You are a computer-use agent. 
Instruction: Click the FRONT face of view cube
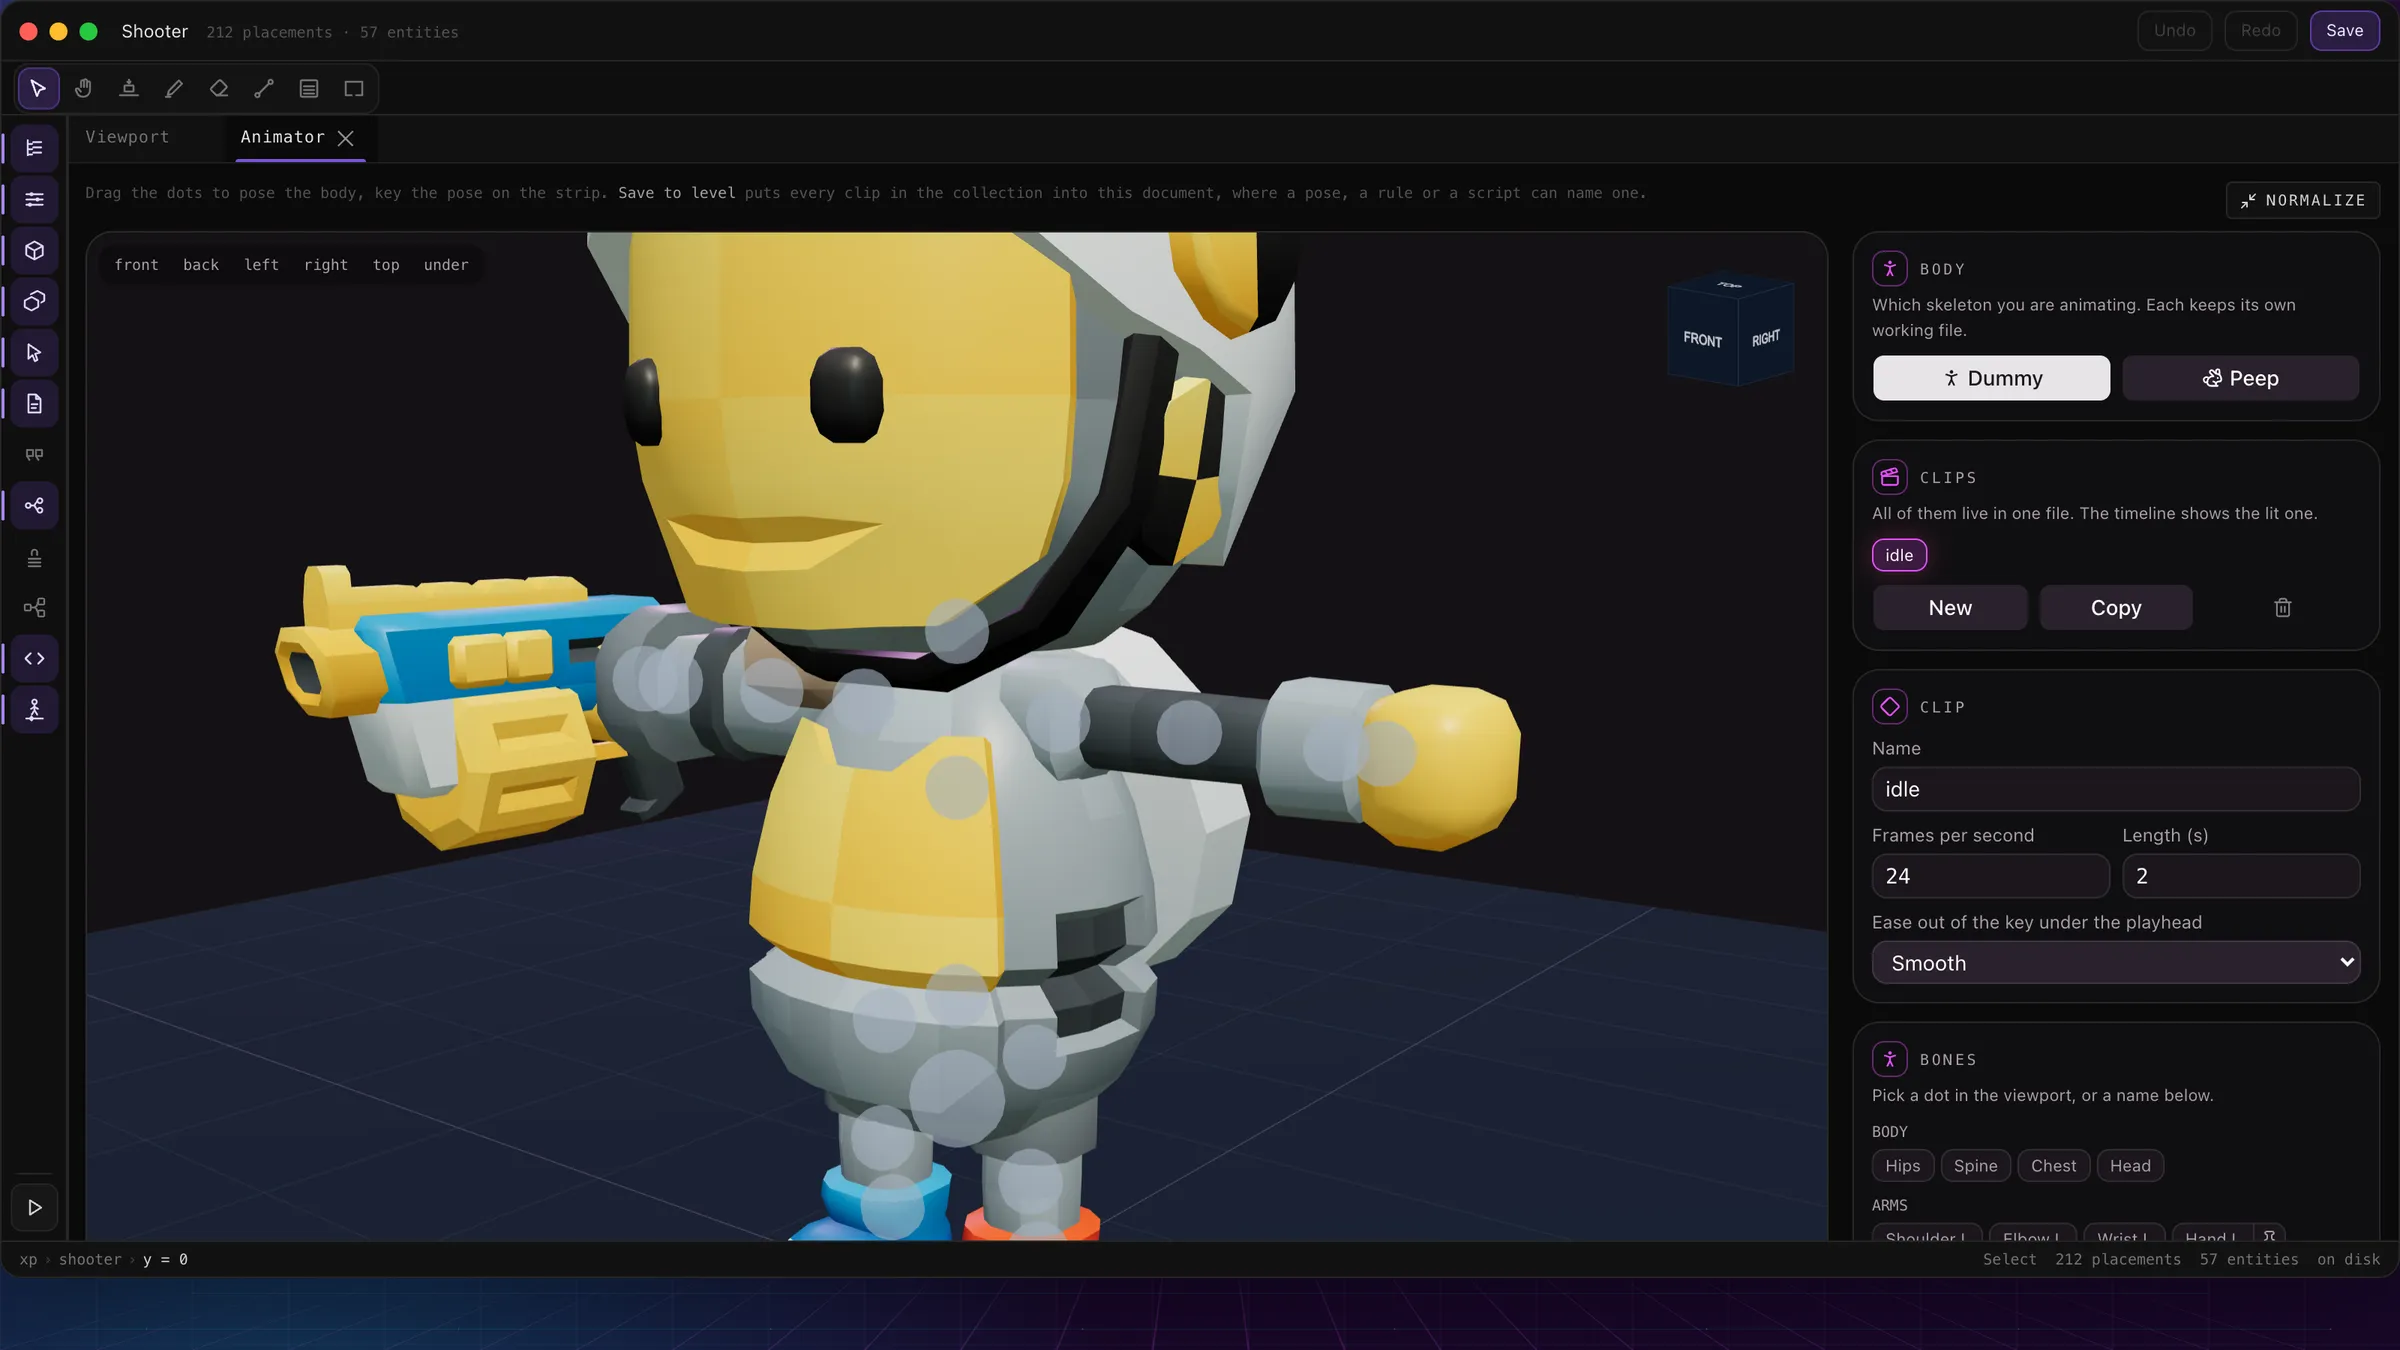[x=1702, y=340]
